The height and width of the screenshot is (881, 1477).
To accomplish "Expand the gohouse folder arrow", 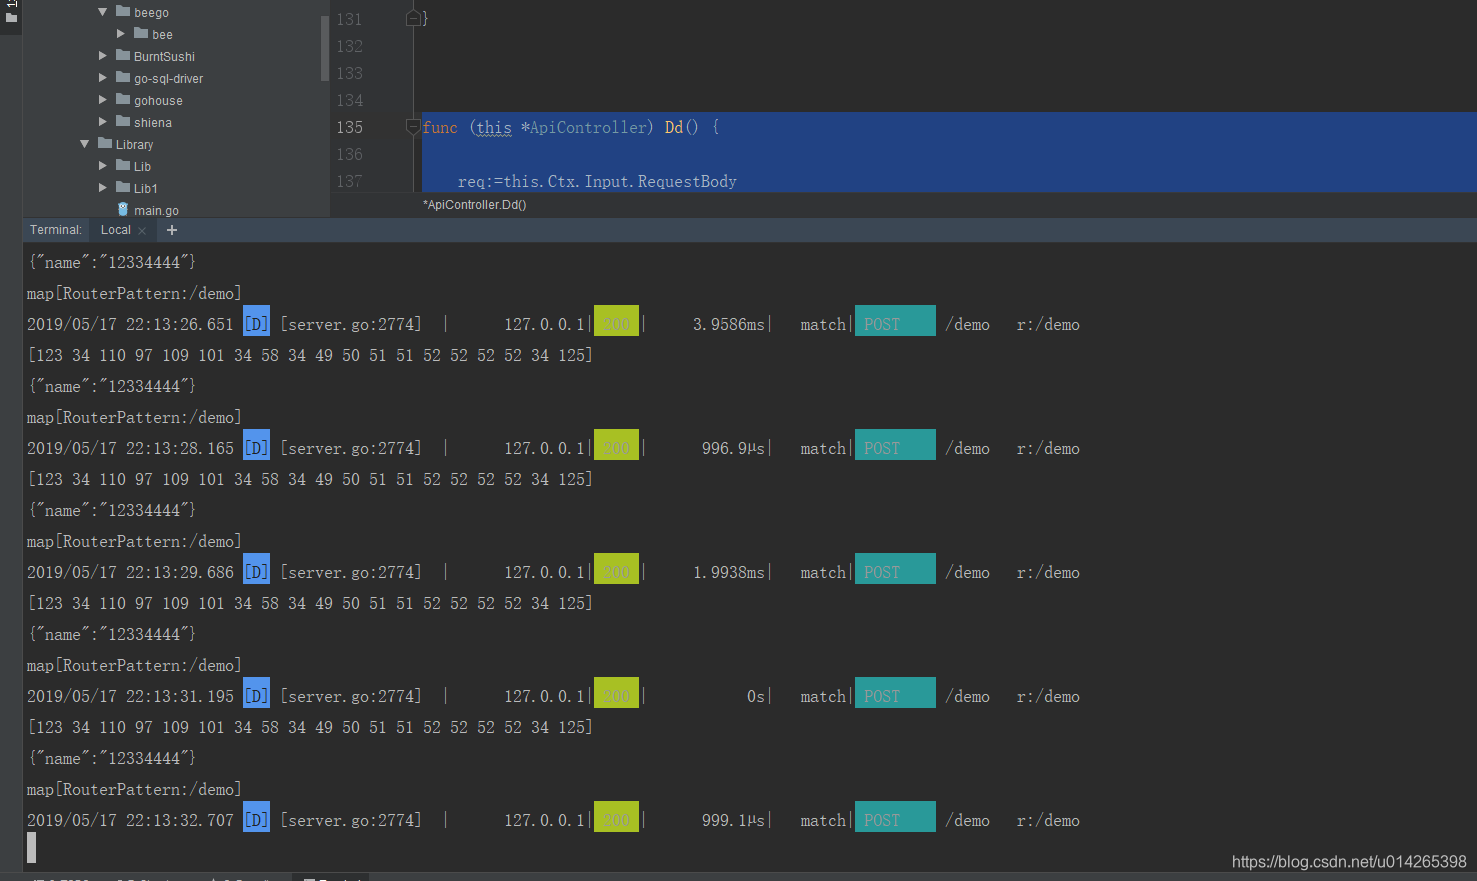I will 103,100.
